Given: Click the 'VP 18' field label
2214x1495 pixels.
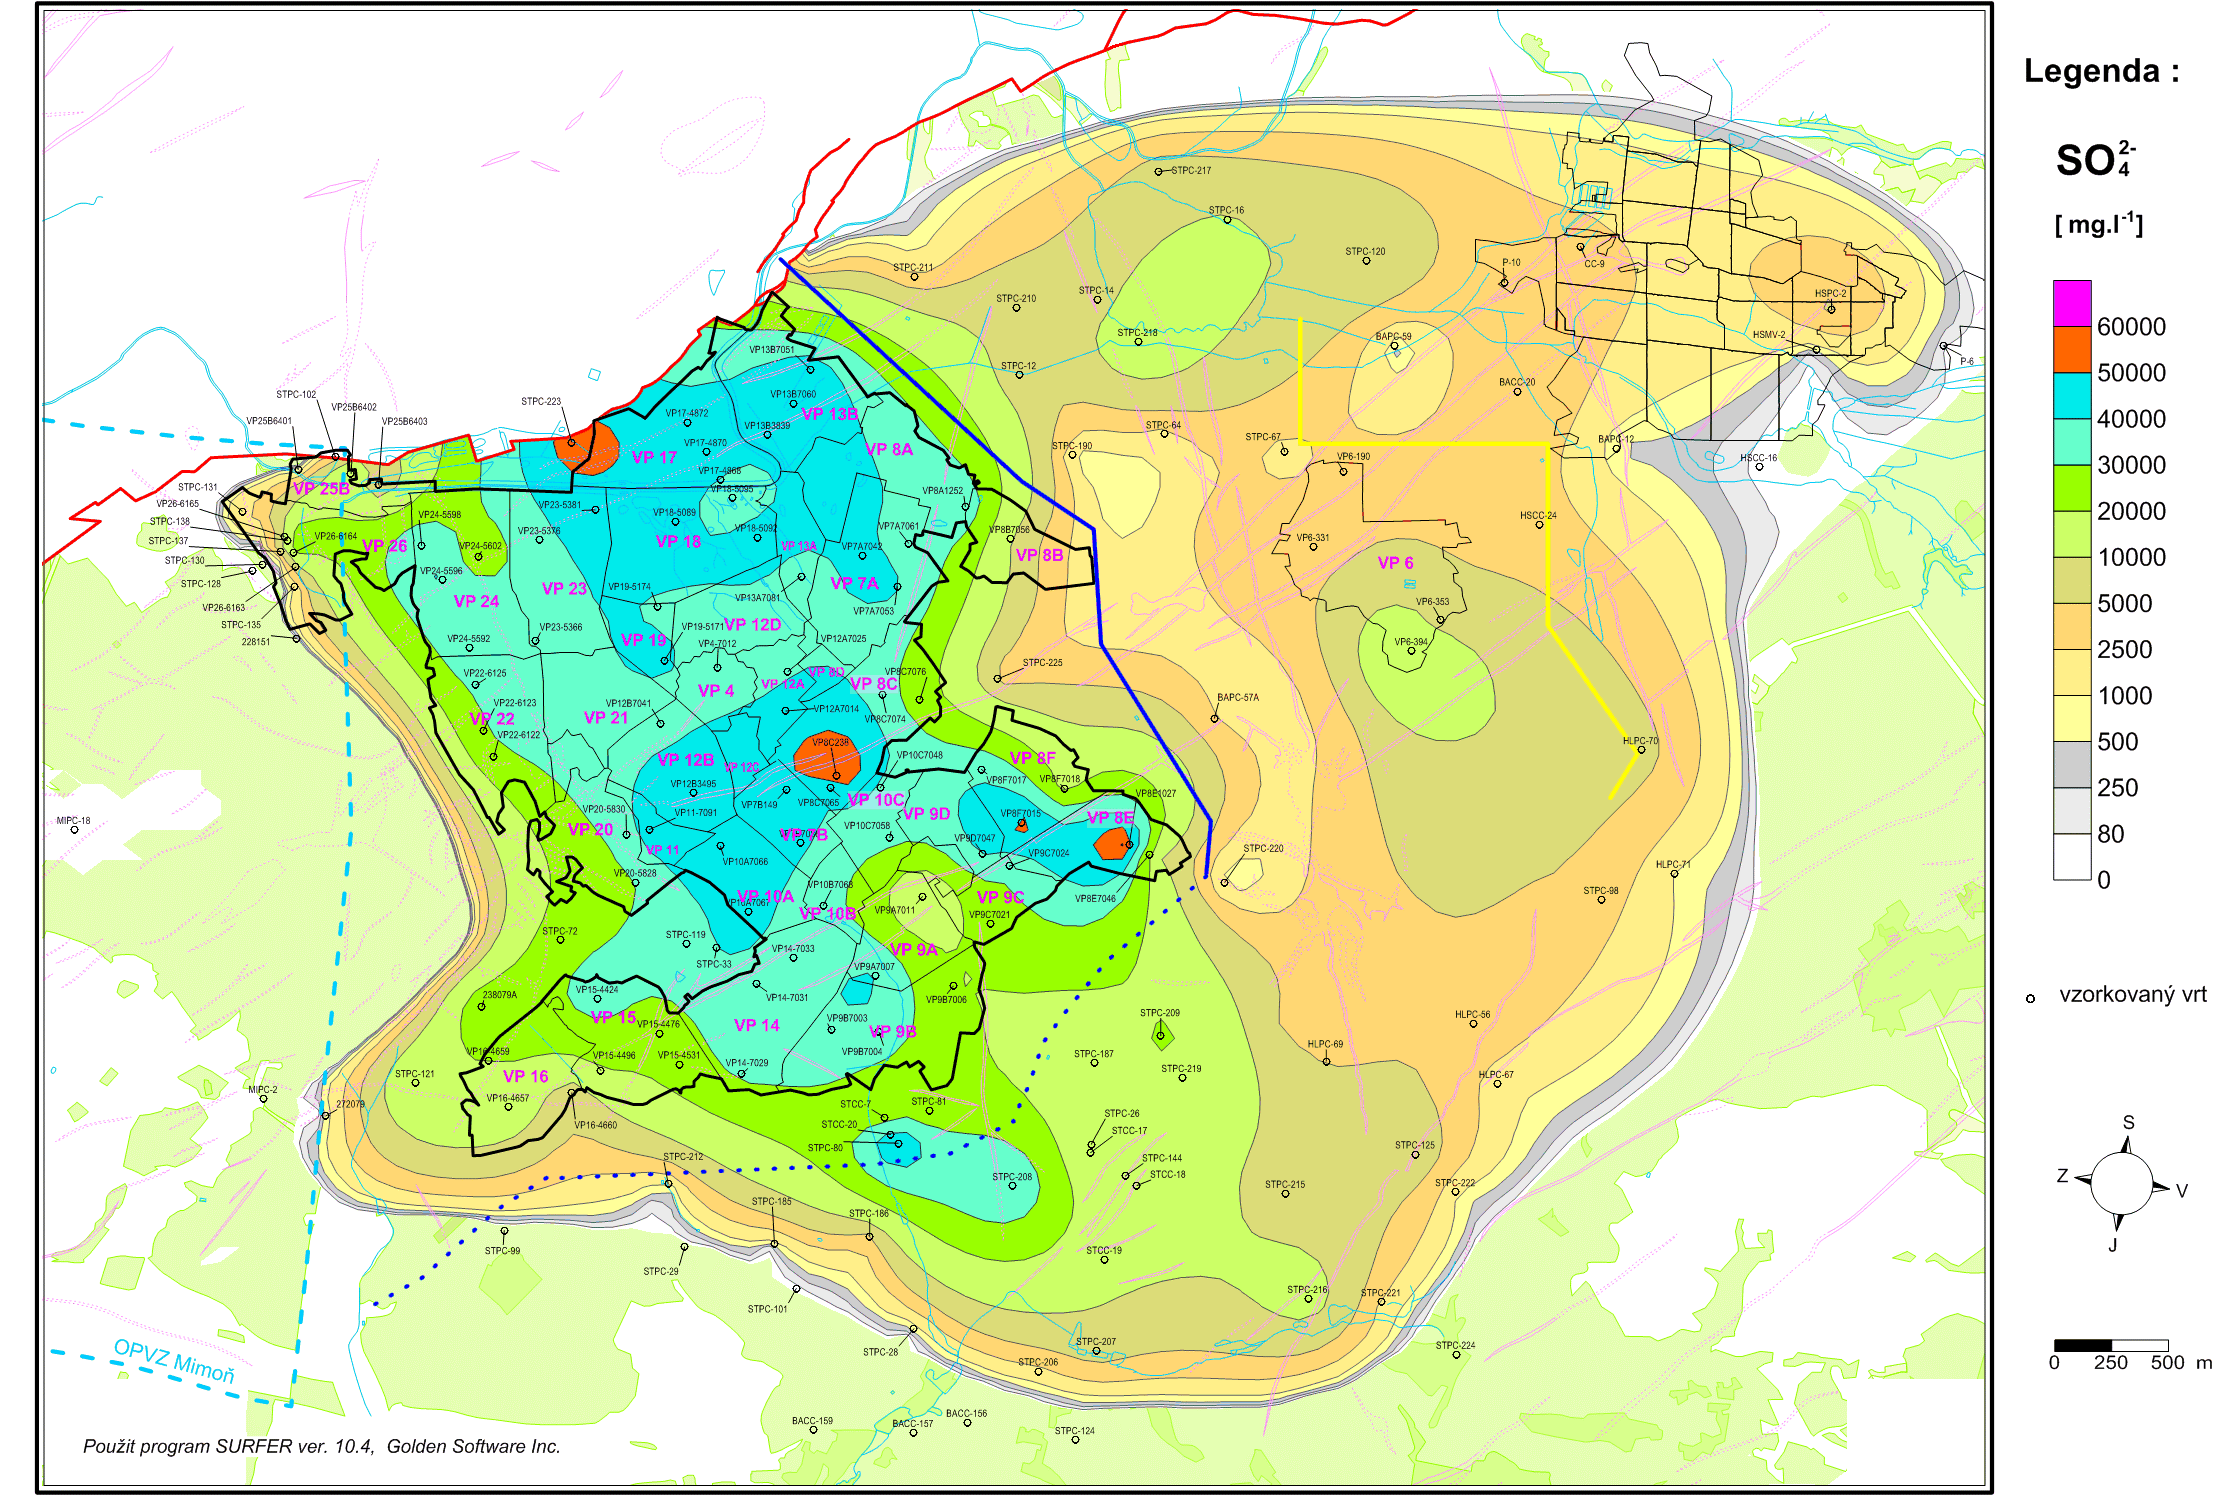Looking at the screenshot, I should pos(678,541).
